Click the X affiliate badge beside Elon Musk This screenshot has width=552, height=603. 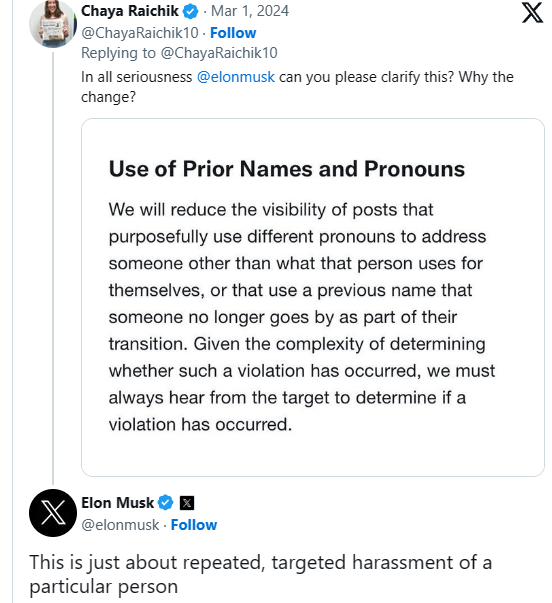click(187, 503)
